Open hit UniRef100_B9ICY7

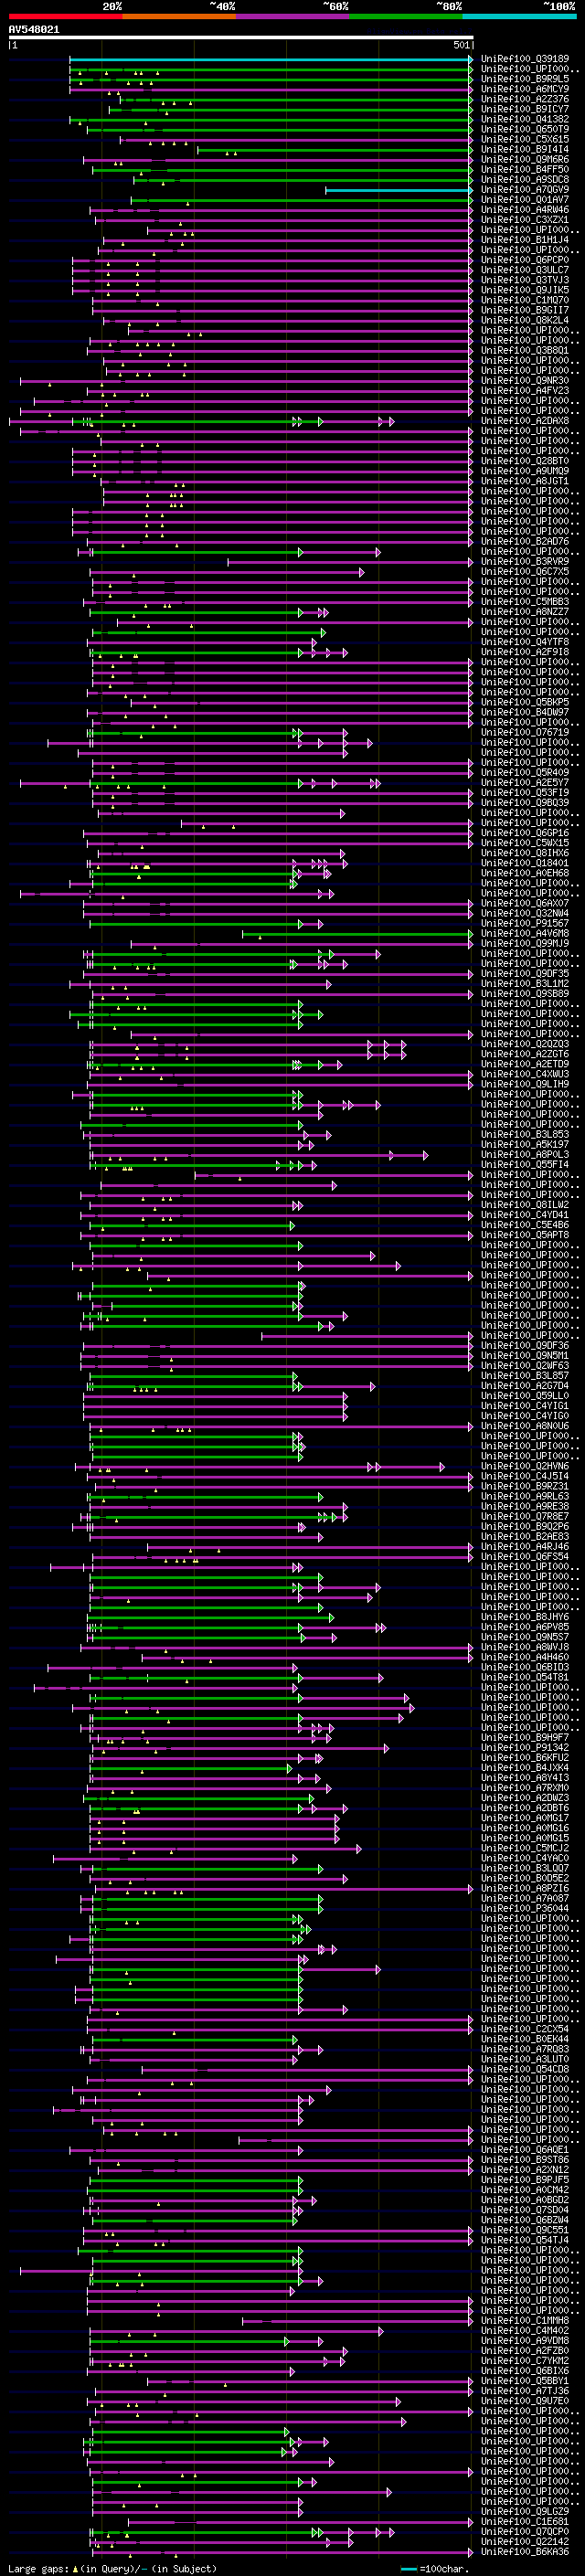(x=524, y=109)
